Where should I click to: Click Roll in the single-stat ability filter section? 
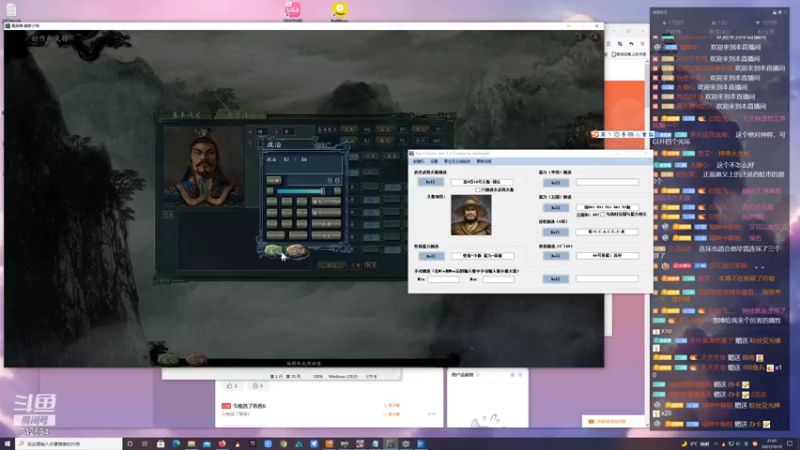coord(556,183)
